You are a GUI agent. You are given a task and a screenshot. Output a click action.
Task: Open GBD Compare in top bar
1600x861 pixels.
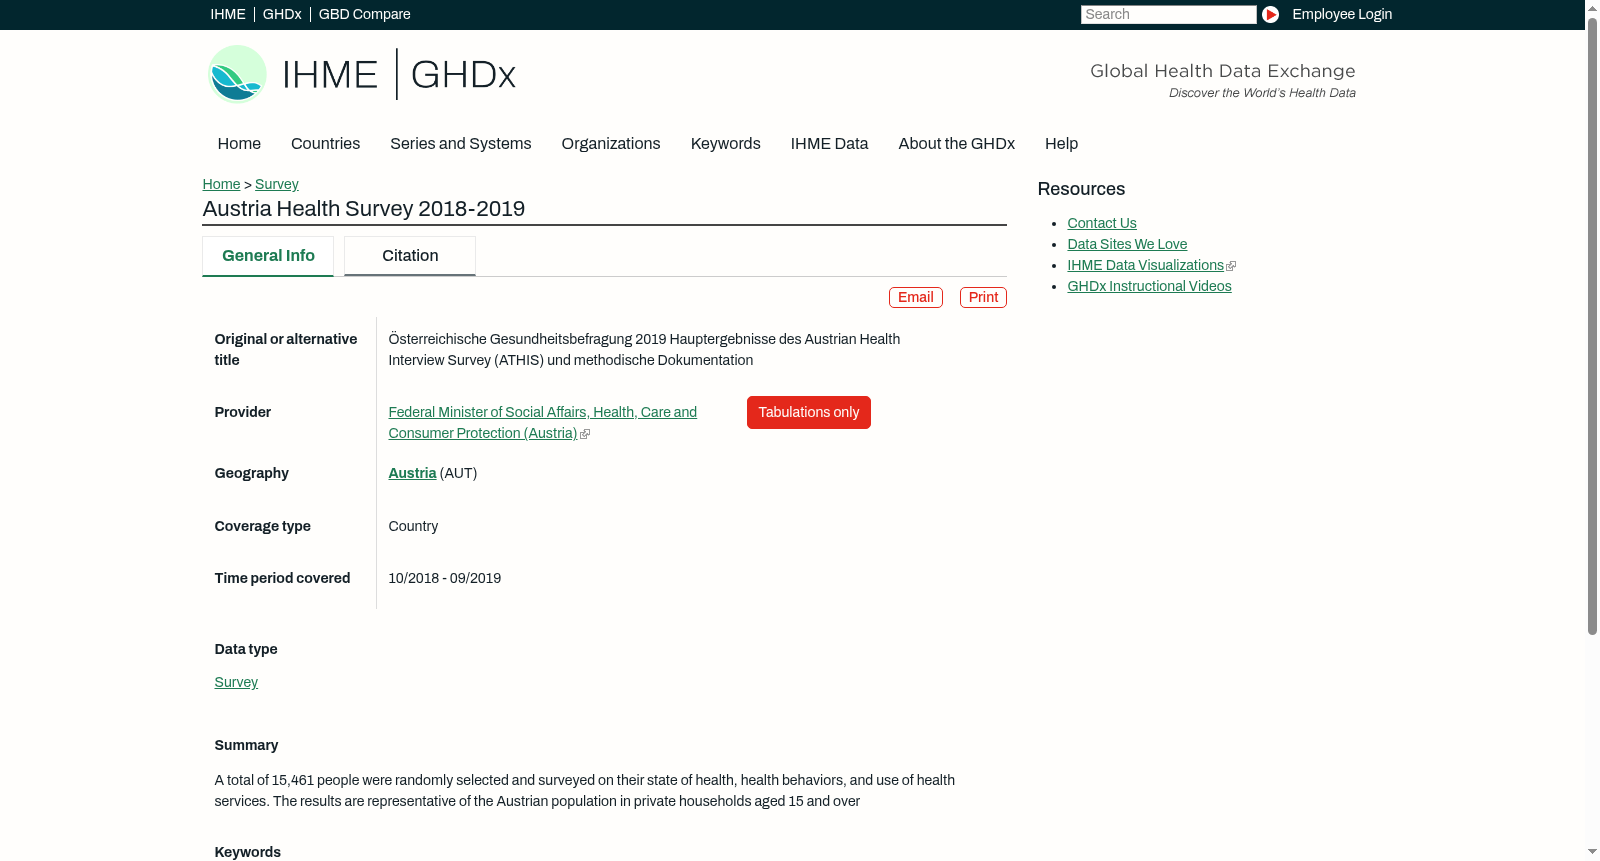[x=364, y=14]
